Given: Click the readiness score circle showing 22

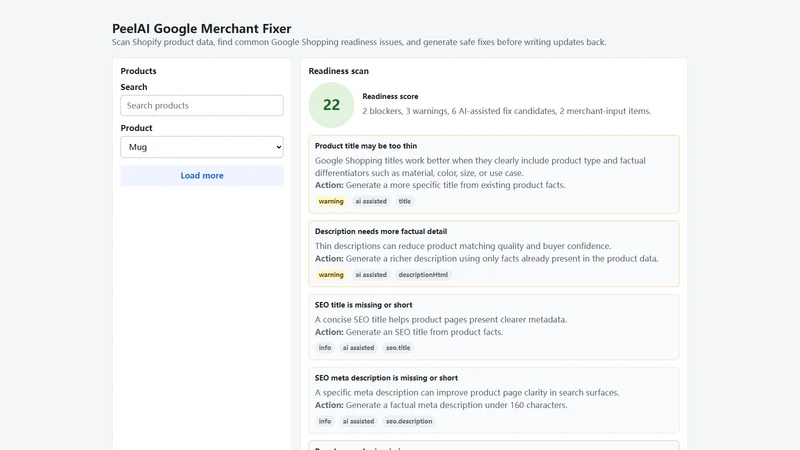Looking at the screenshot, I should [x=331, y=105].
